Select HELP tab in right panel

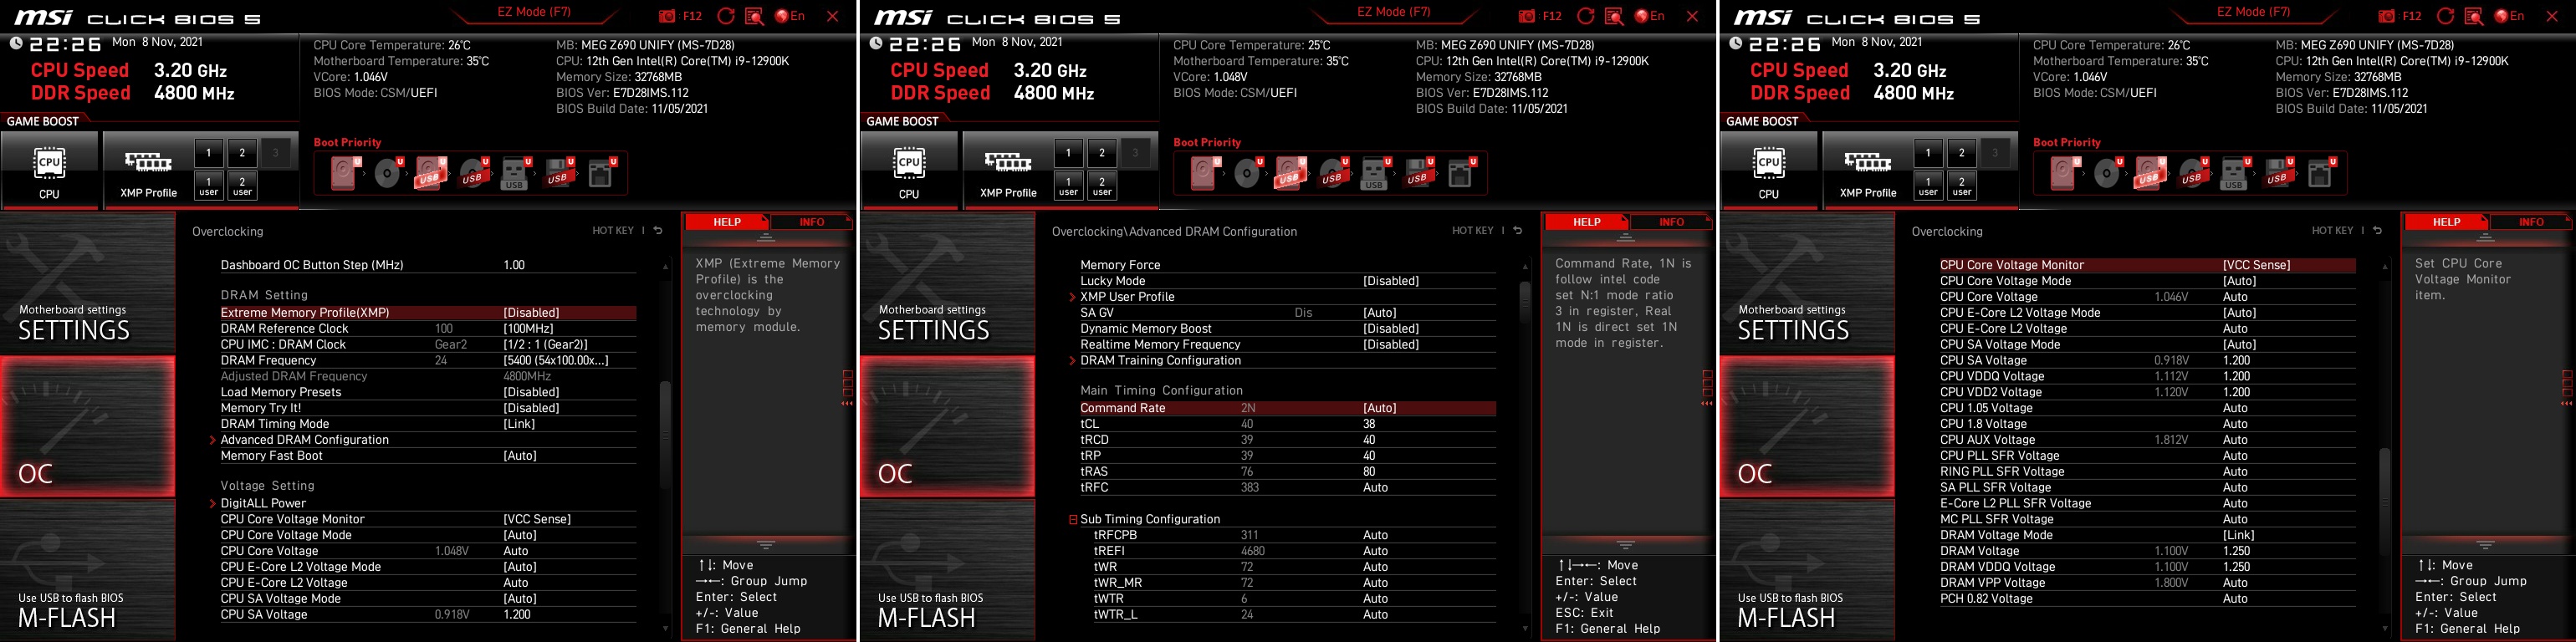(x=2447, y=222)
